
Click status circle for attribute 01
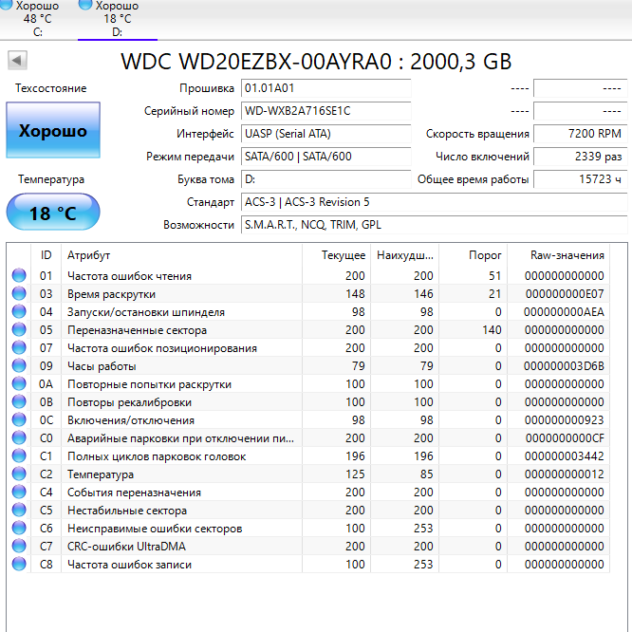tap(19, 276)
